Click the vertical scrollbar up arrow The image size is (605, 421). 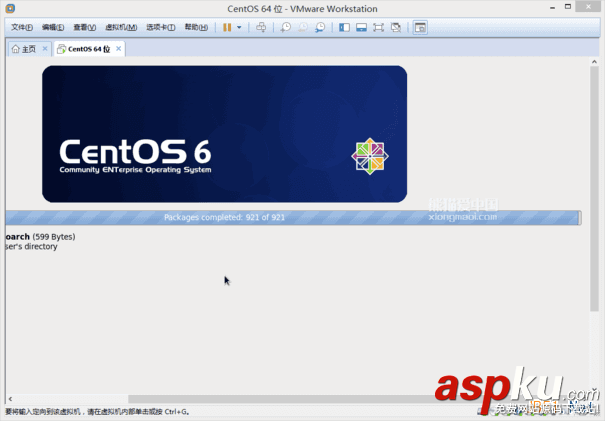point(594,62)
